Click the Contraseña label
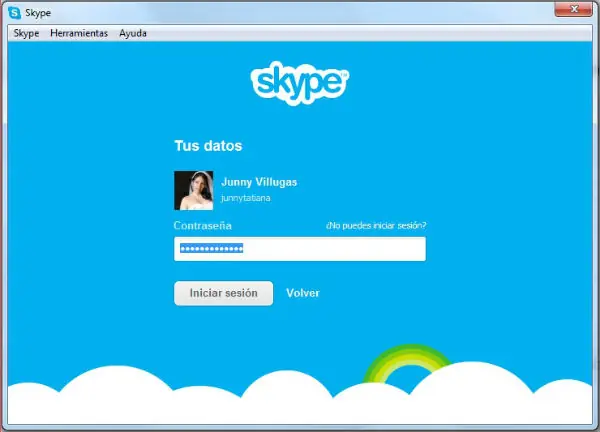Image resolution: width=600 pixels, height=432 pixels. (x=202, y=226)
